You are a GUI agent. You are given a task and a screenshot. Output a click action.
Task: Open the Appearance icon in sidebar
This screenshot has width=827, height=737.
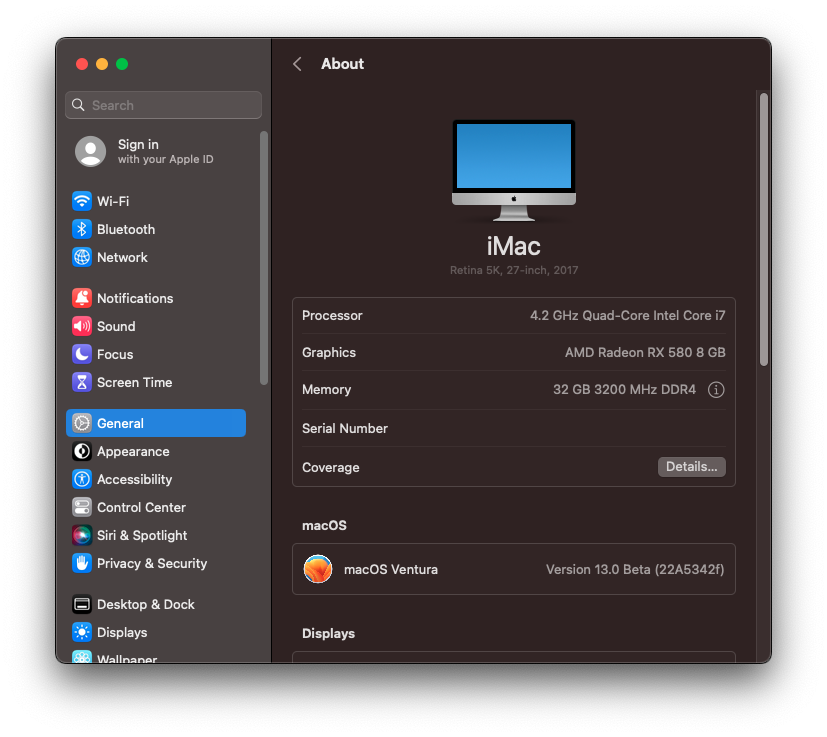82,451
